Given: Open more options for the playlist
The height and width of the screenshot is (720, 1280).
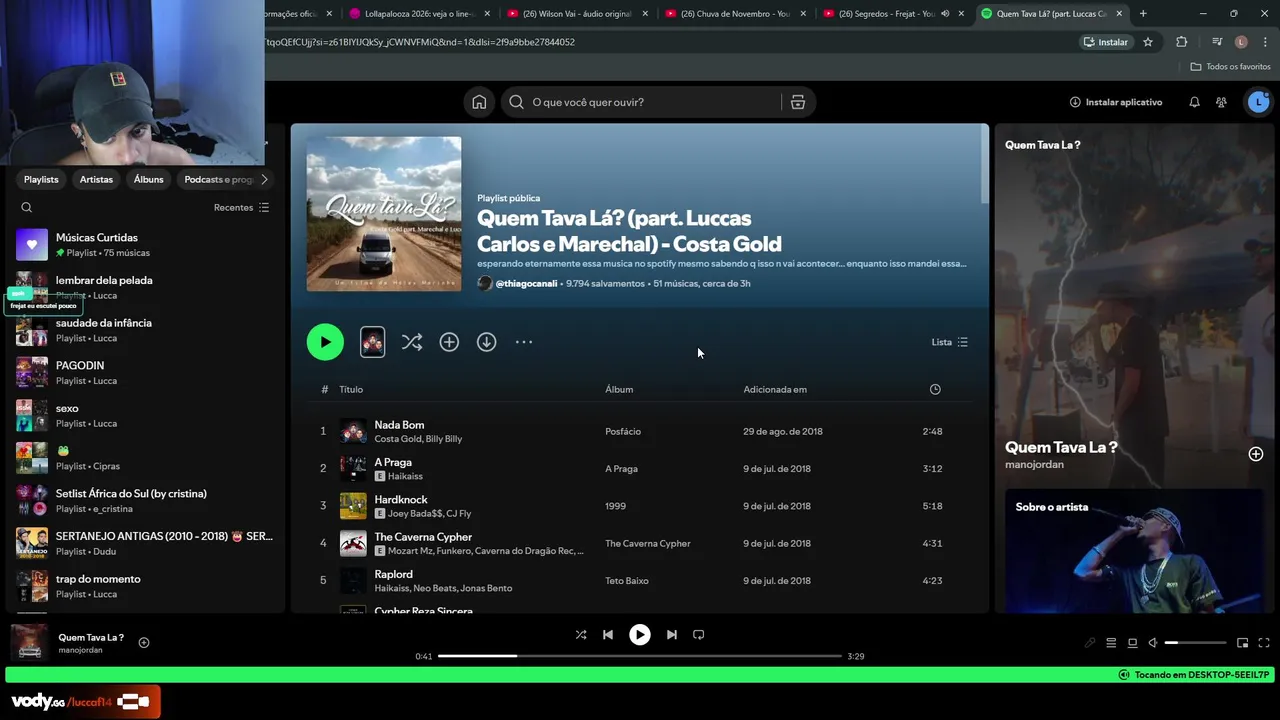Looking at the screenshot, I should pyautogui.click(x=524, y=342).
